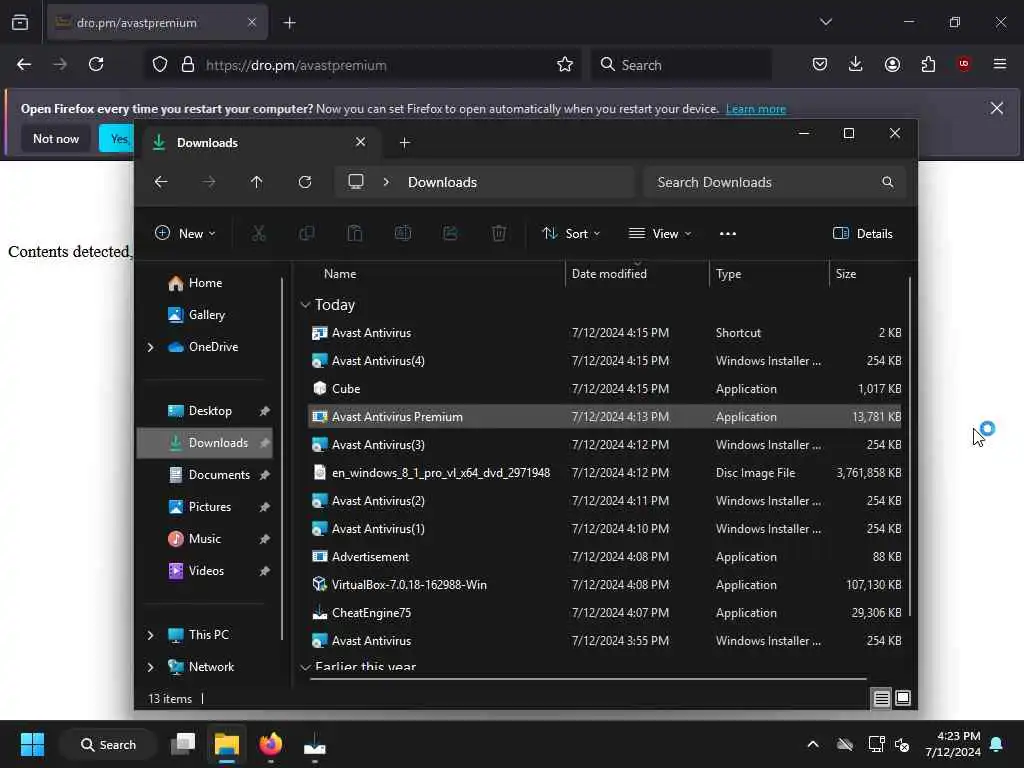
Task: Refresh the Downloads folder view
Action: point(305,182)
